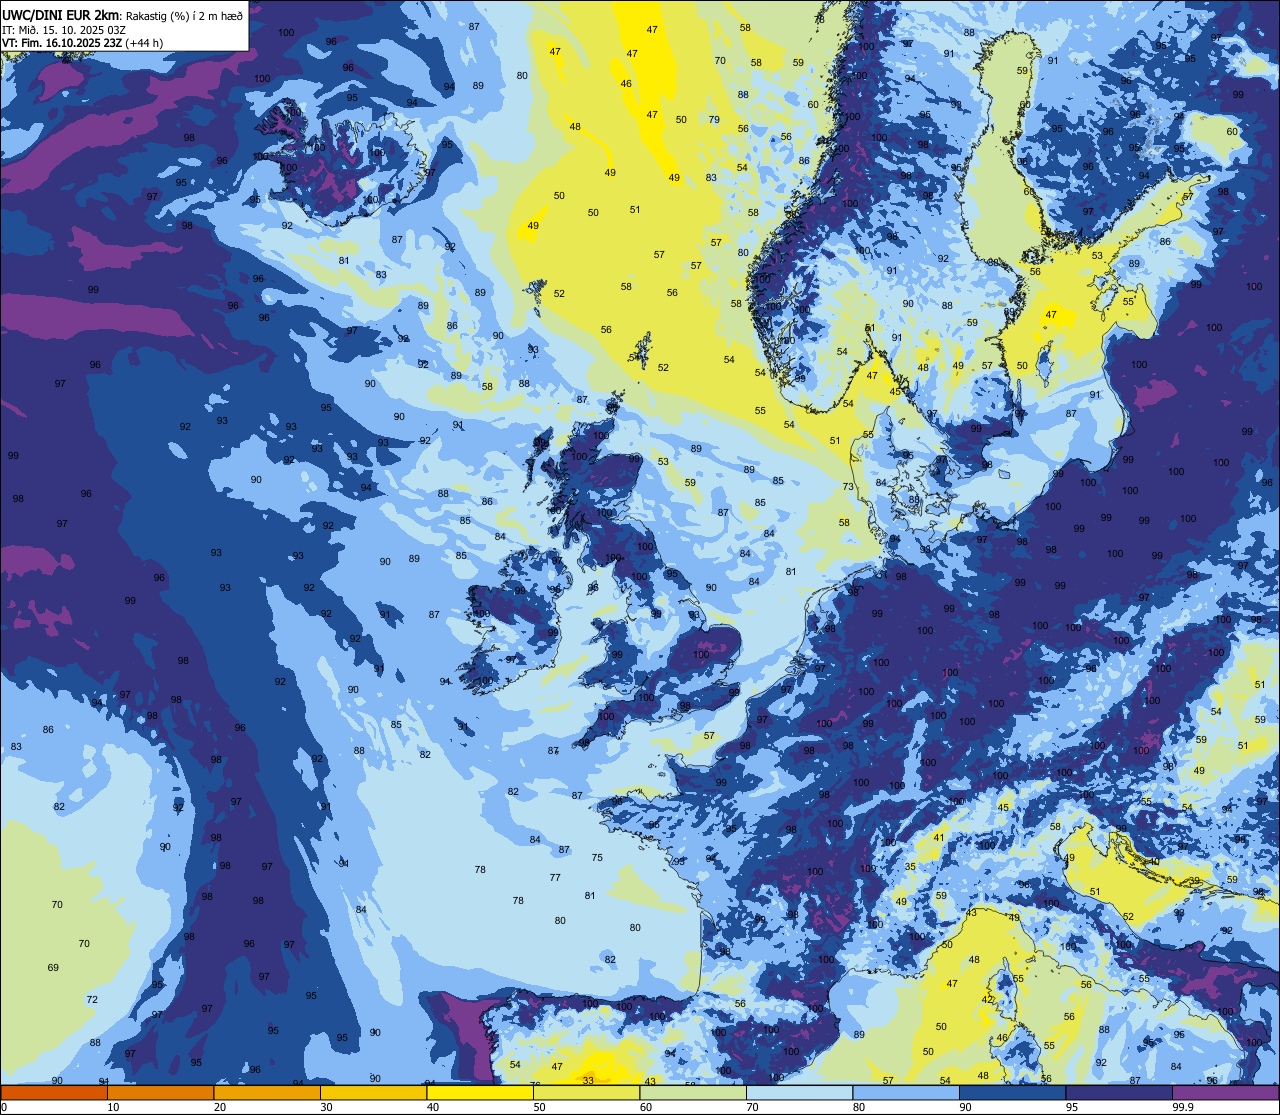Click the 20–30 legend color swatch
Screen dimensions: 1280x1115
[x=267, y=1092]
